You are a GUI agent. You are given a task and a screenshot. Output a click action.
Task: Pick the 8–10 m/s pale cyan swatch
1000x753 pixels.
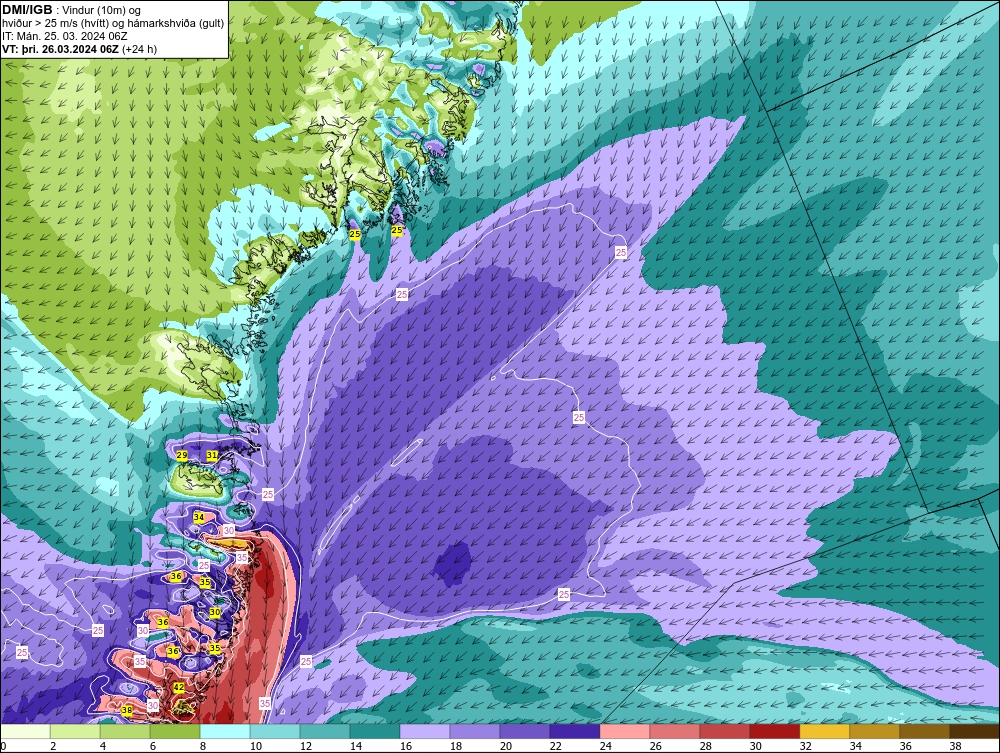tap(225, 731)
